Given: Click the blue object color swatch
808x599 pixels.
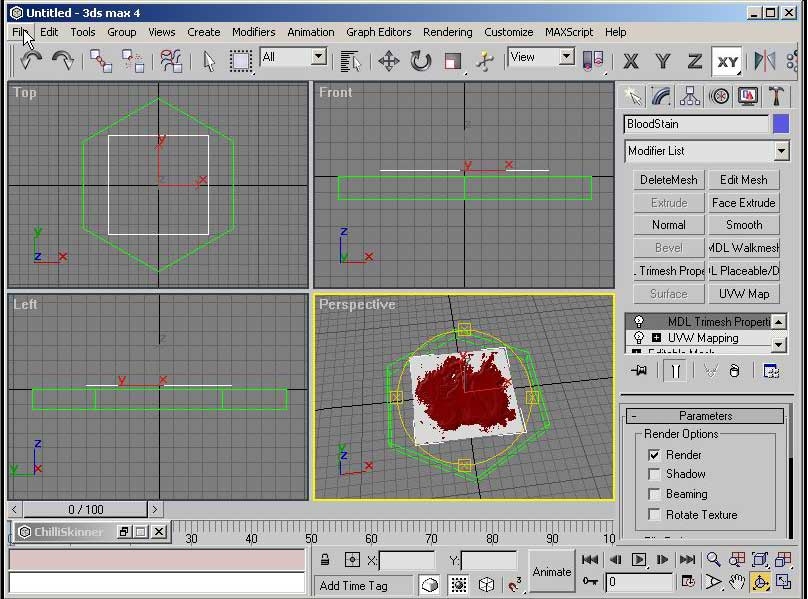Looking at the screenshot, I should click(780, 124).
